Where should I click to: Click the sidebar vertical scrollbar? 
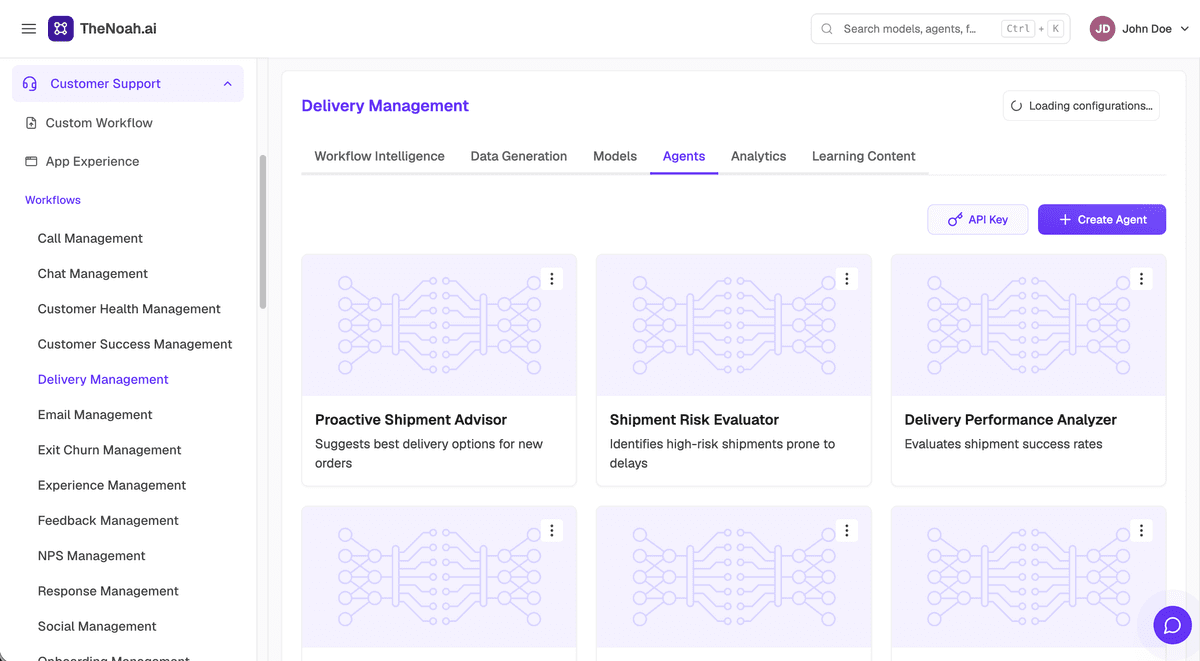[263, 232]
